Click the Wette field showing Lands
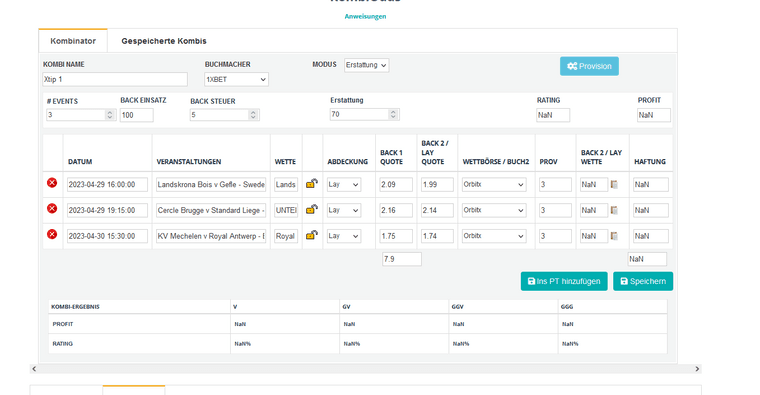760x395 pixels. (x=286, y=184)
